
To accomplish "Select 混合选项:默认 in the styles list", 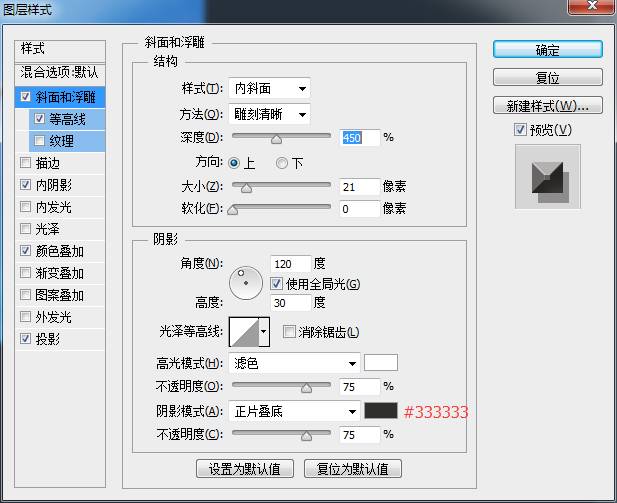I will tap(60, 73).
